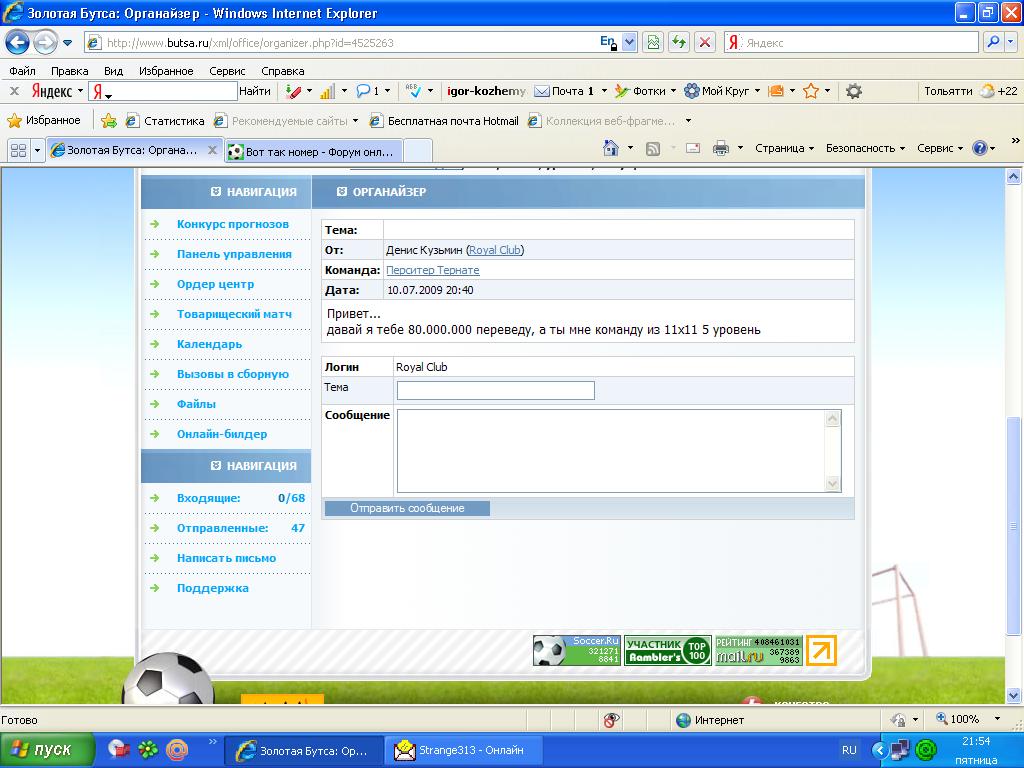Click the Пуск start button
The width and height of the screenshot is (1024, 768).
pos(47,750)
